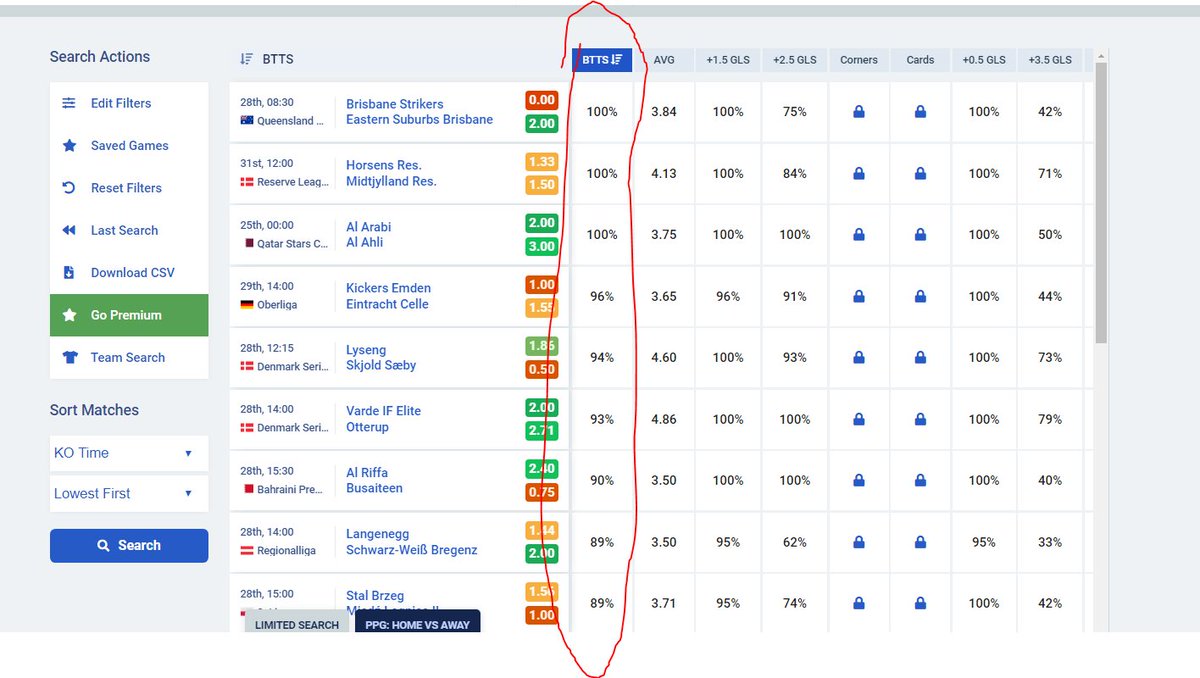Click the Corners lock icon for Varde IF Elite
Screen dimensions: 1200x678
(x=859, y=420)
